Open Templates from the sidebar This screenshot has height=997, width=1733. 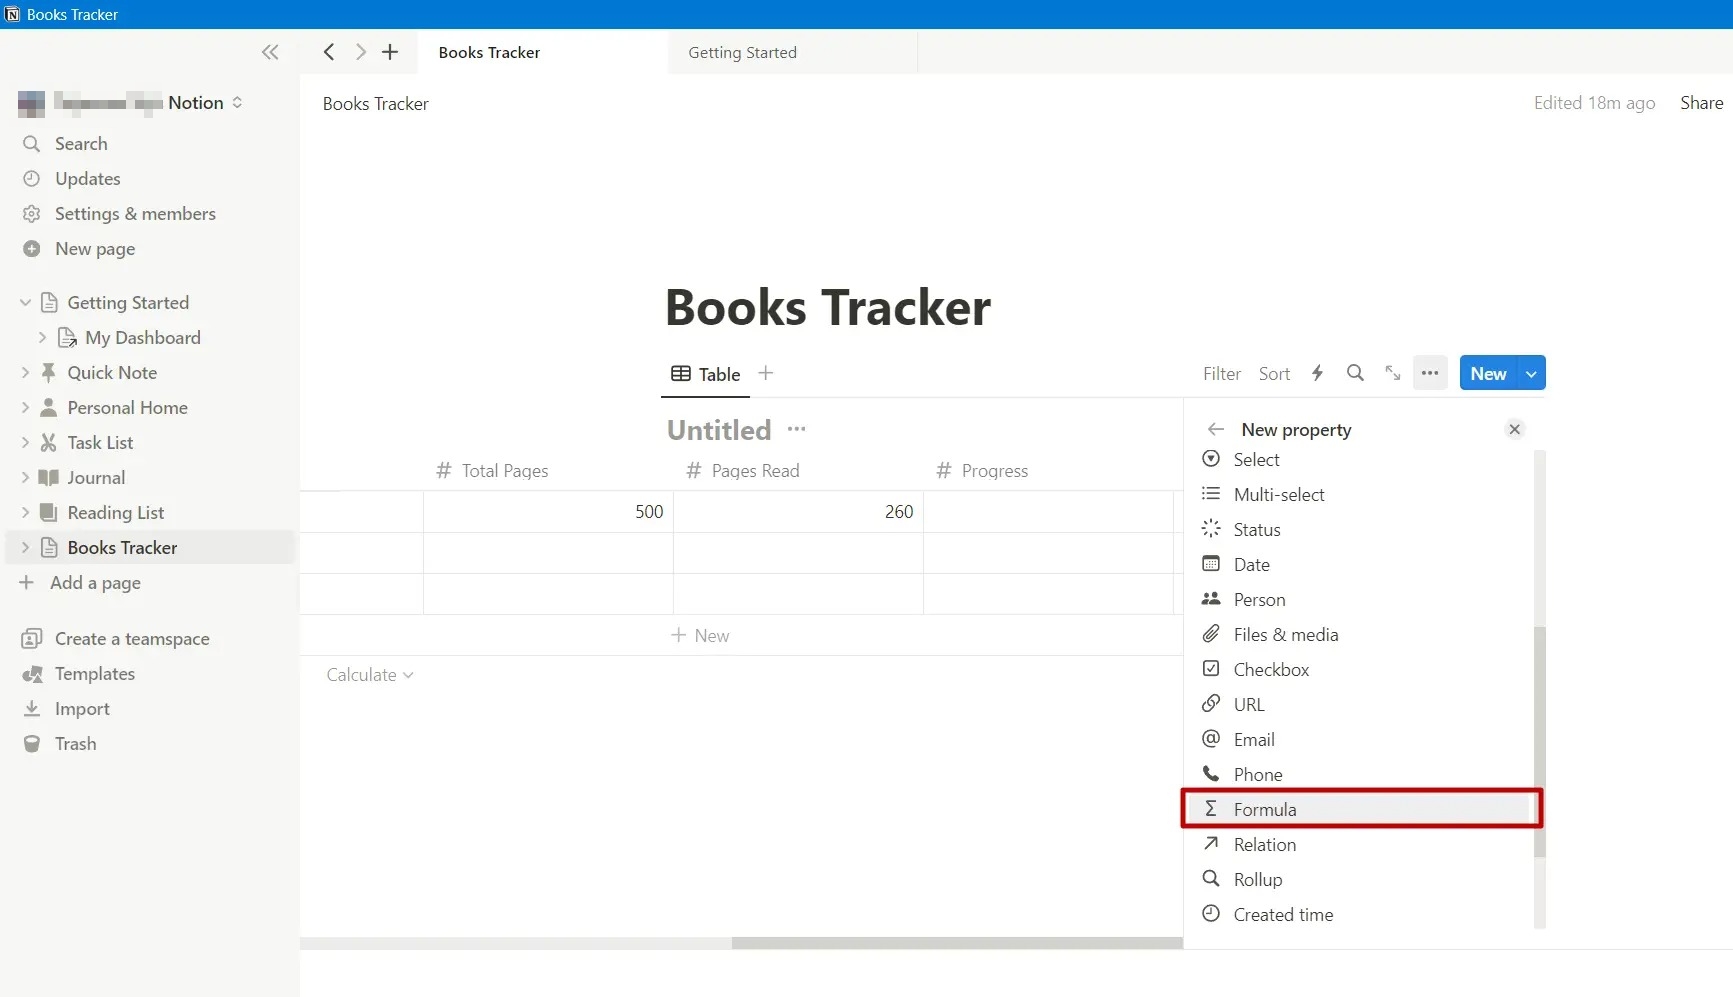[93, 673]
